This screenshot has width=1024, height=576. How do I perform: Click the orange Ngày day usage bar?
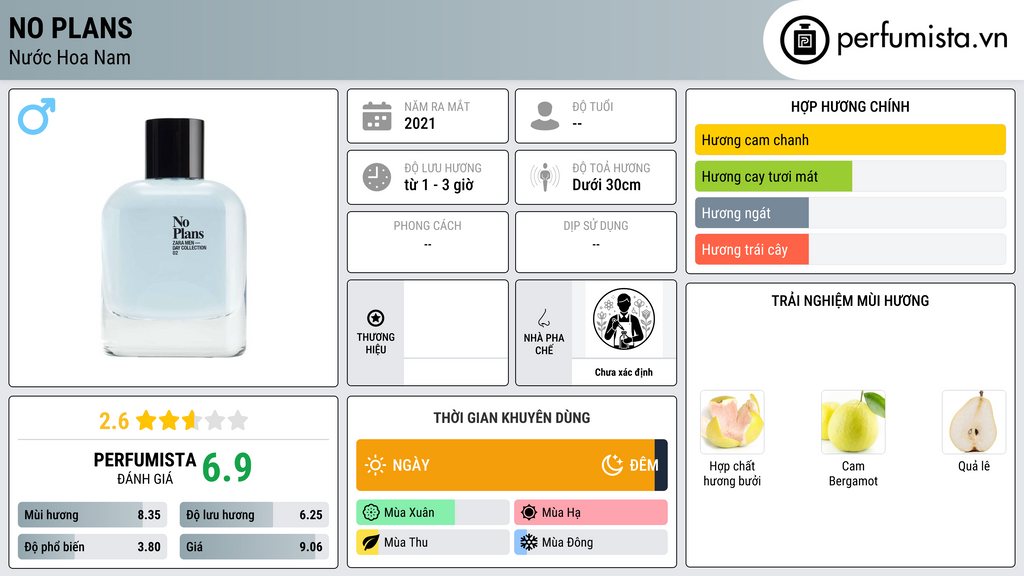coord(505,465)
